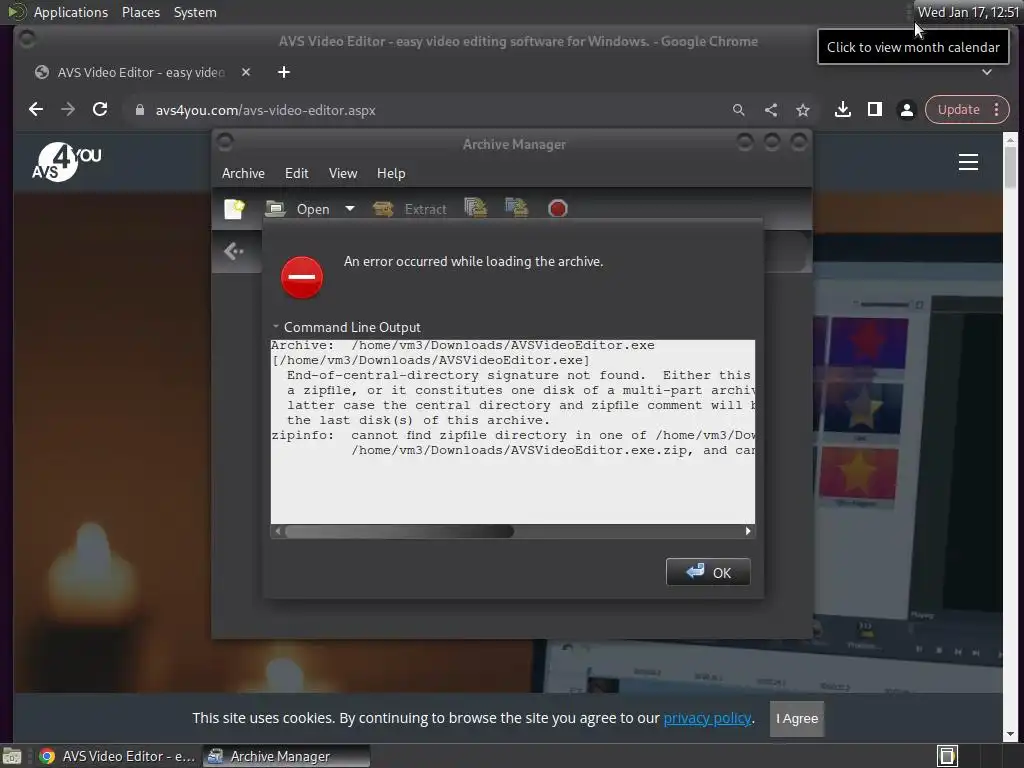Viewport: 1024px width, 768px height.
Task: Open the Chrome tab search chevron
Action: (x=987, y=72)
